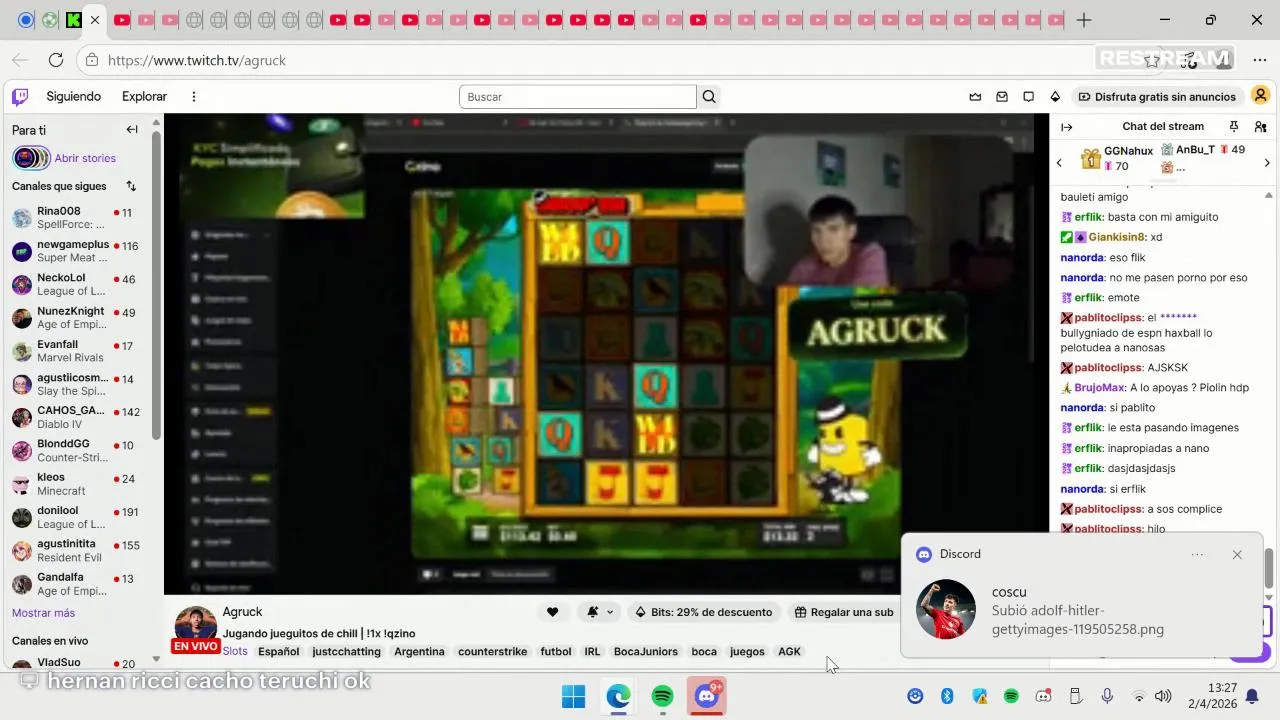Select the justcchatting tag
The height and width of the screenshot is (720, 1280).
347,652
